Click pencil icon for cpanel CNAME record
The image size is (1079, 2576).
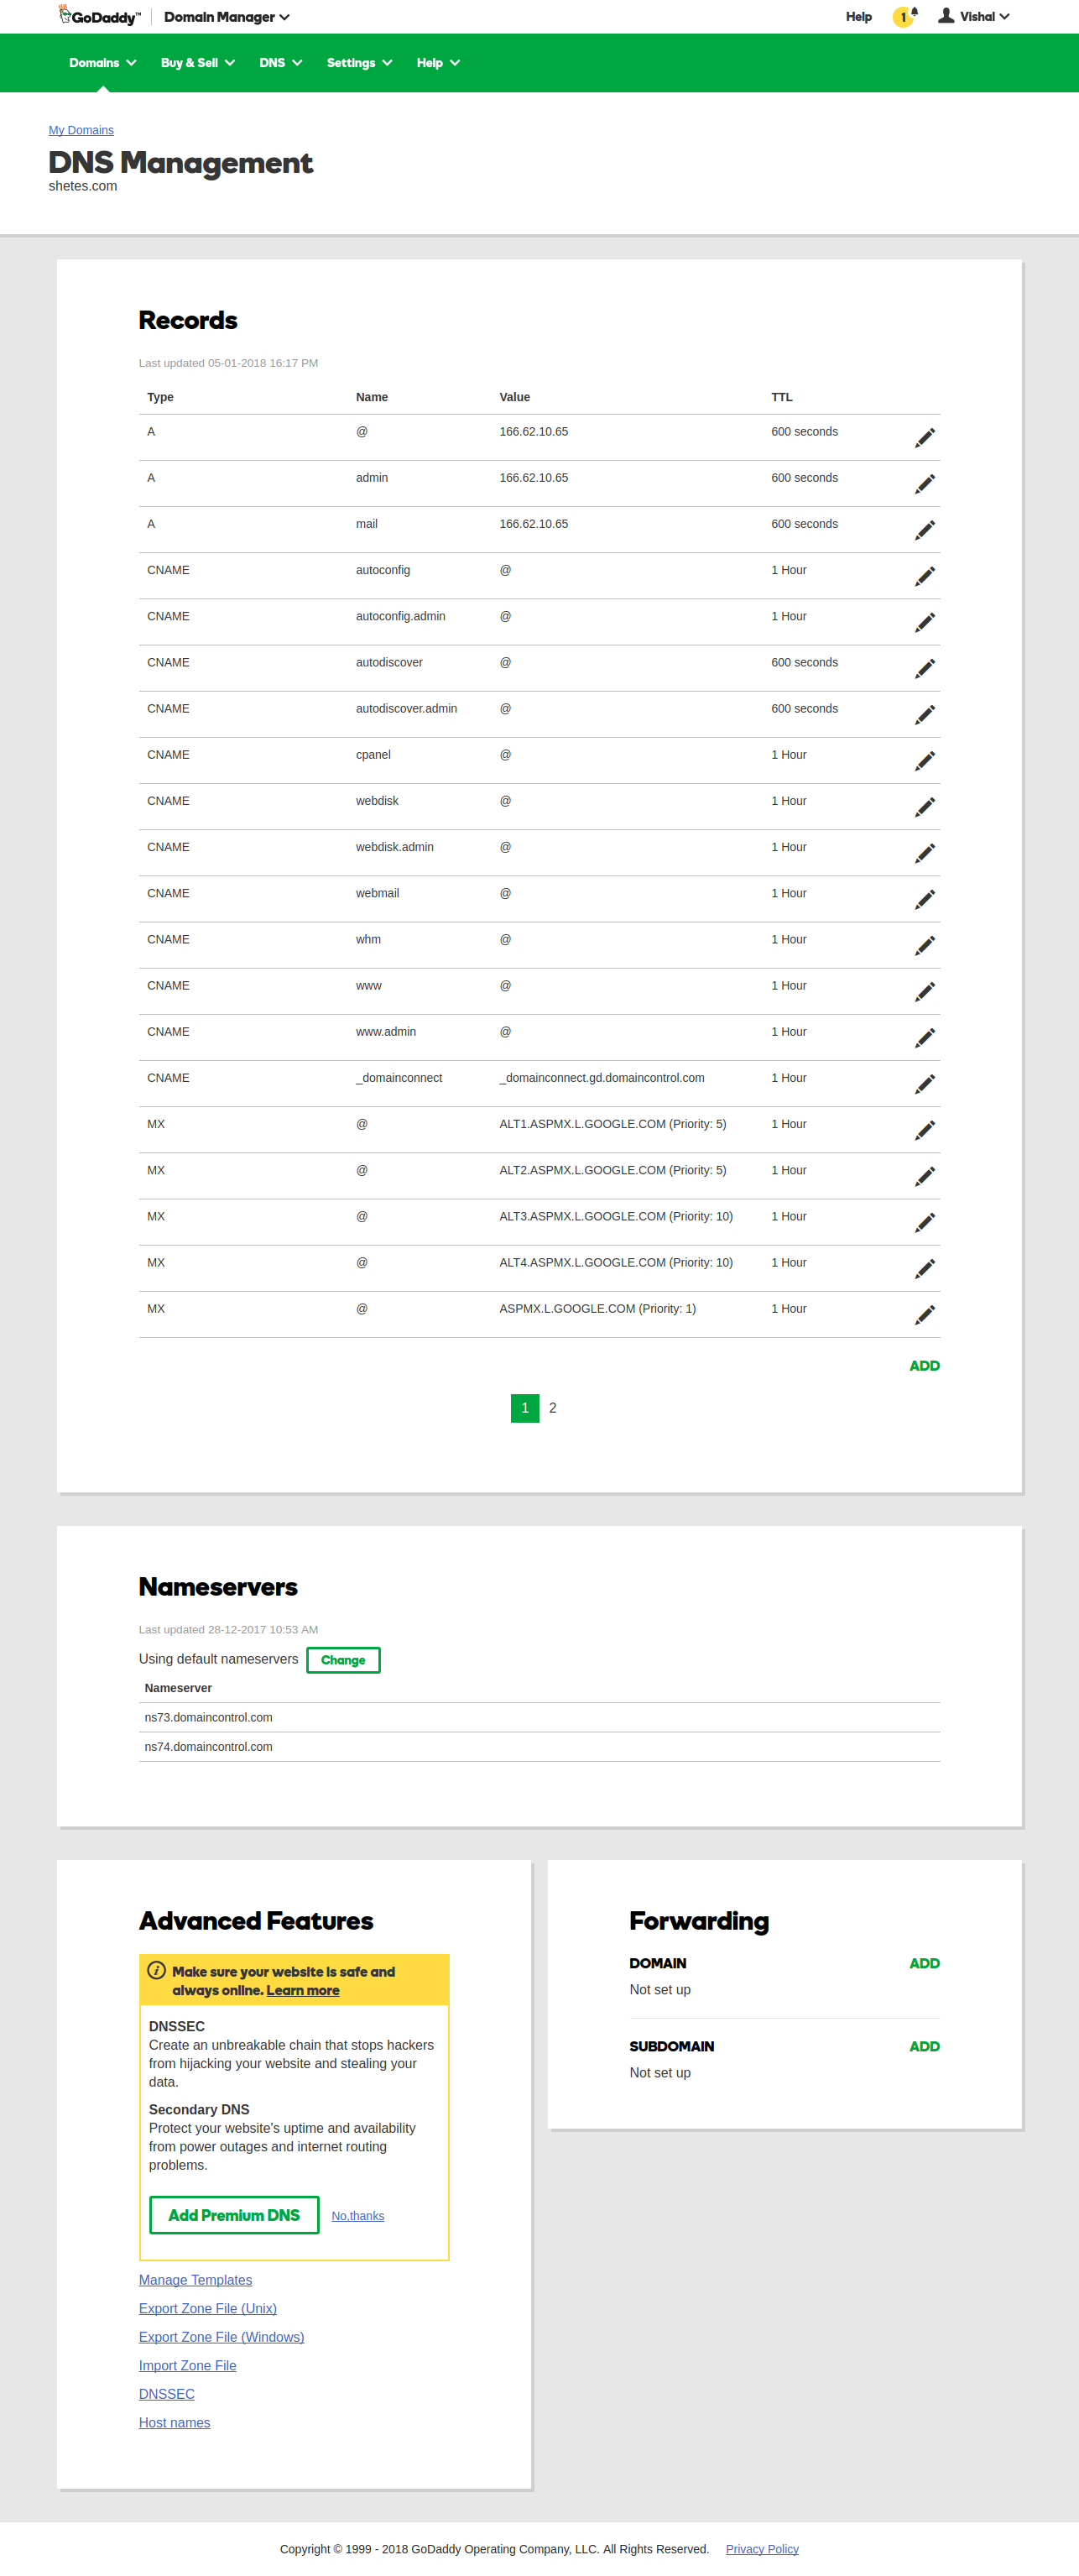924,761
